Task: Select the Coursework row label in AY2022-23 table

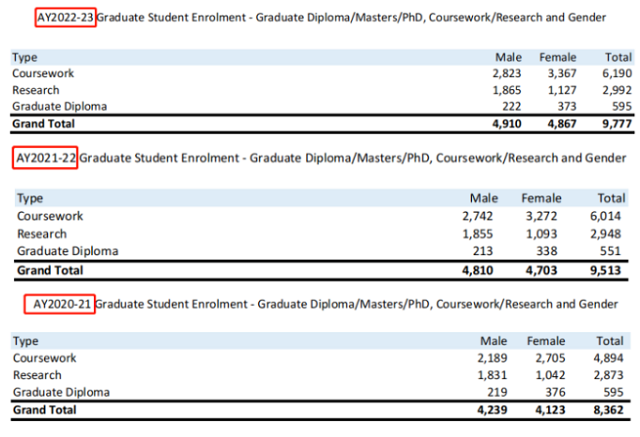Action: pos(43,73)
